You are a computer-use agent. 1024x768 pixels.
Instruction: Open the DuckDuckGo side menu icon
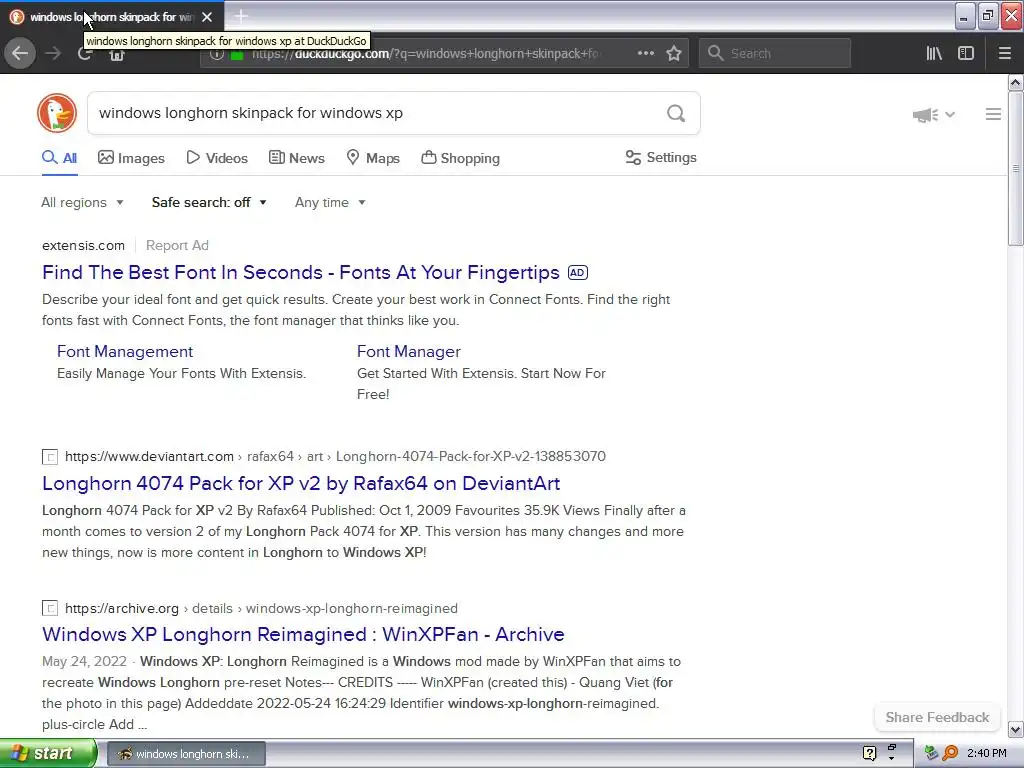click(993, 114)
